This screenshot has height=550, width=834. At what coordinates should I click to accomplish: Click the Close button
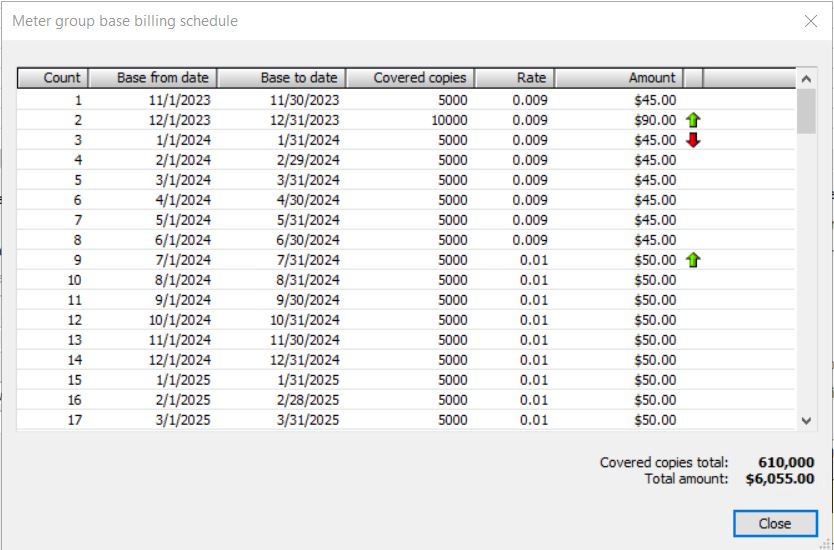(x=775, y=523)
